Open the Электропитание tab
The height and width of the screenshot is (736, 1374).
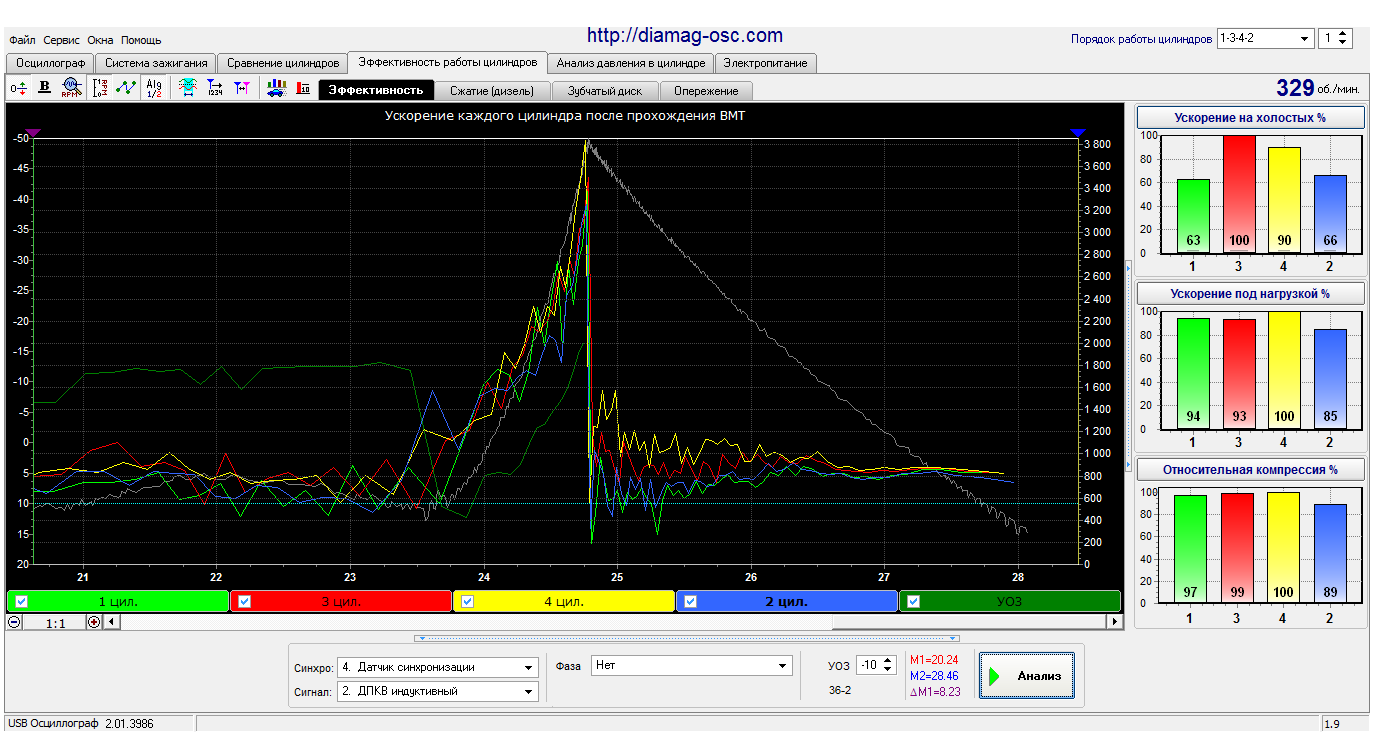(766, 63)
